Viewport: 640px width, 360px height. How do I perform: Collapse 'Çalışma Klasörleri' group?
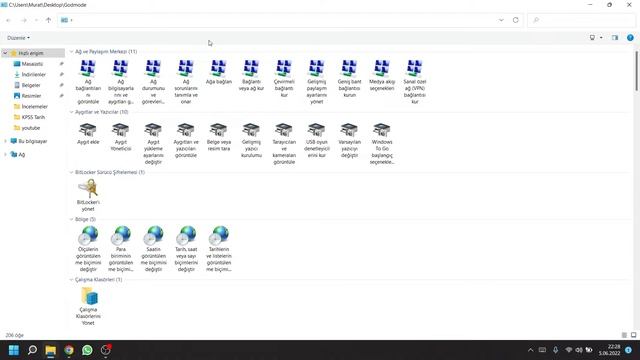(x=71, y=280)
